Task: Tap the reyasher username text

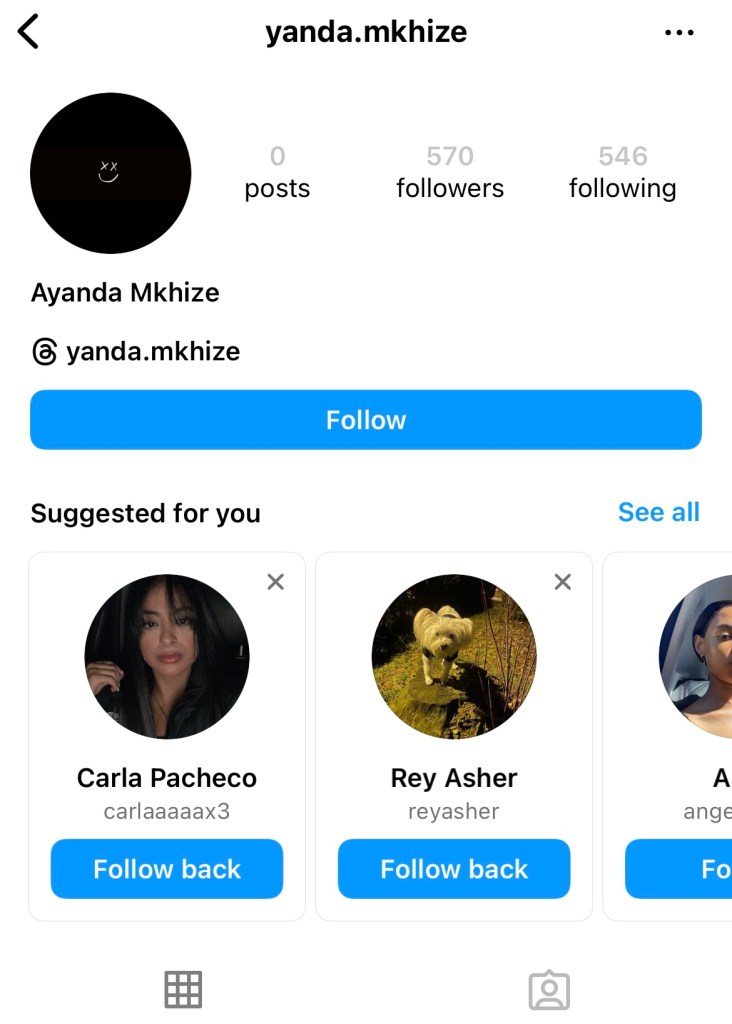Action: (x=454, y=811)
